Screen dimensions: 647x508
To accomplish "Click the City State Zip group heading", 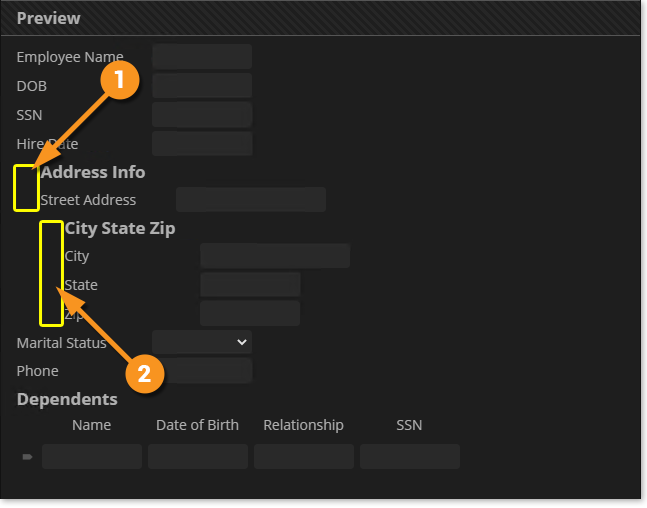I will coord(120,228).
